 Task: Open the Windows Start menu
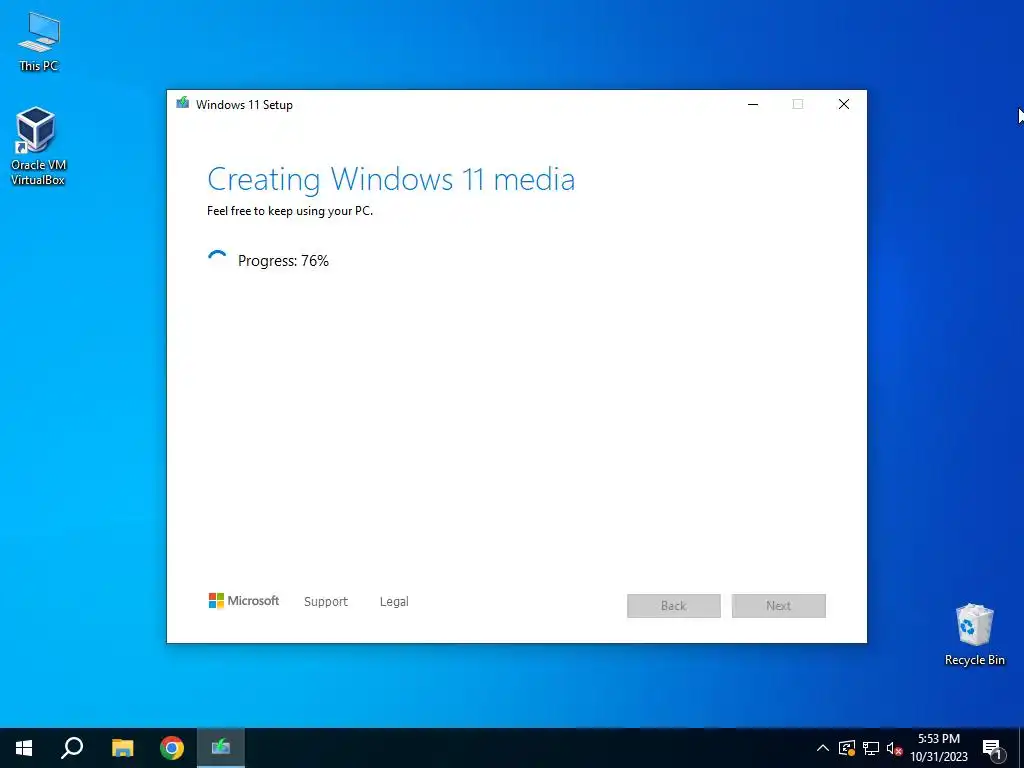pyautogui.click(x=24, y=748)
